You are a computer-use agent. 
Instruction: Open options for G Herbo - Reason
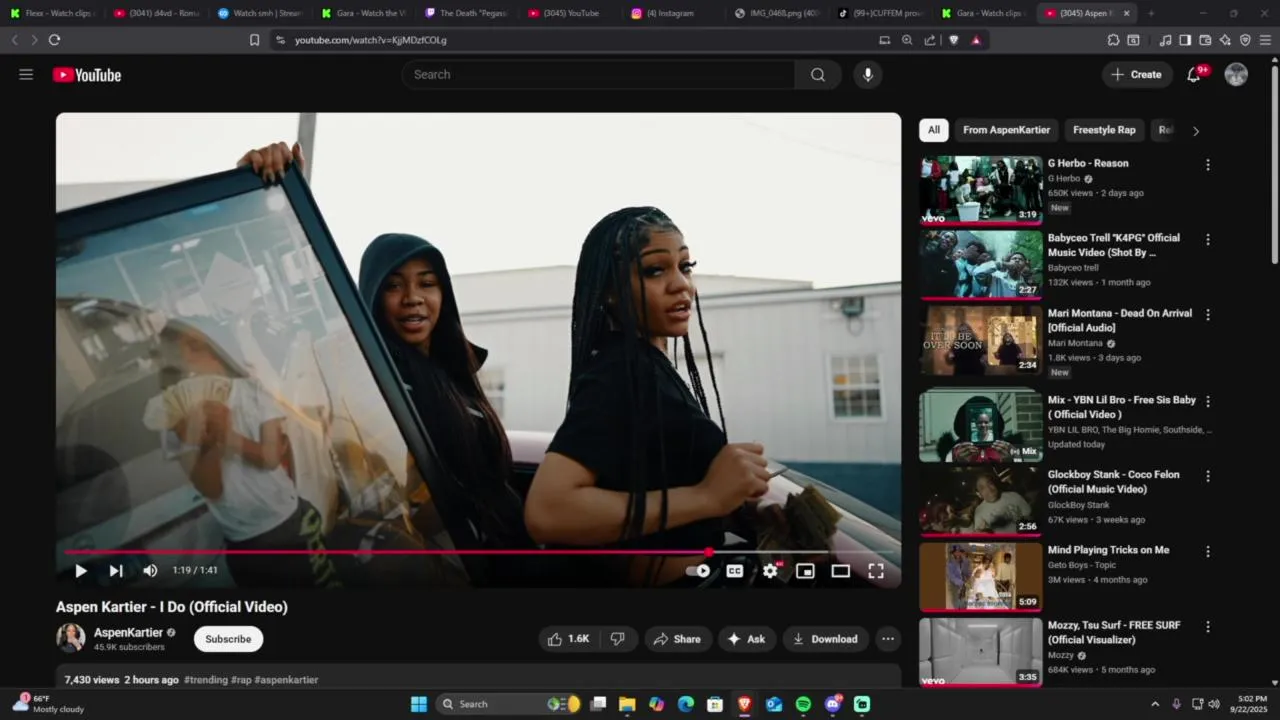tap(1207, 165)
